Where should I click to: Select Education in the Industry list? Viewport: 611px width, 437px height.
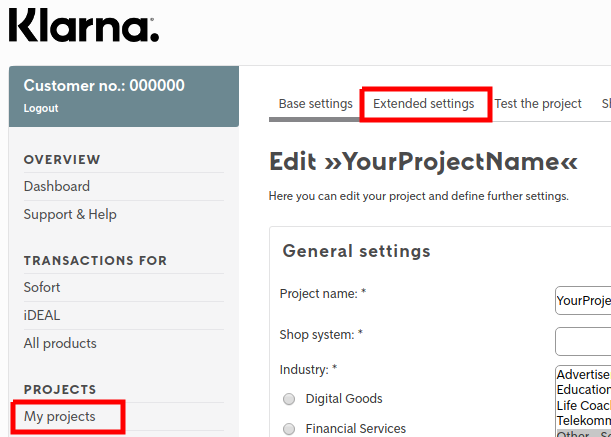tap(583, 390)
